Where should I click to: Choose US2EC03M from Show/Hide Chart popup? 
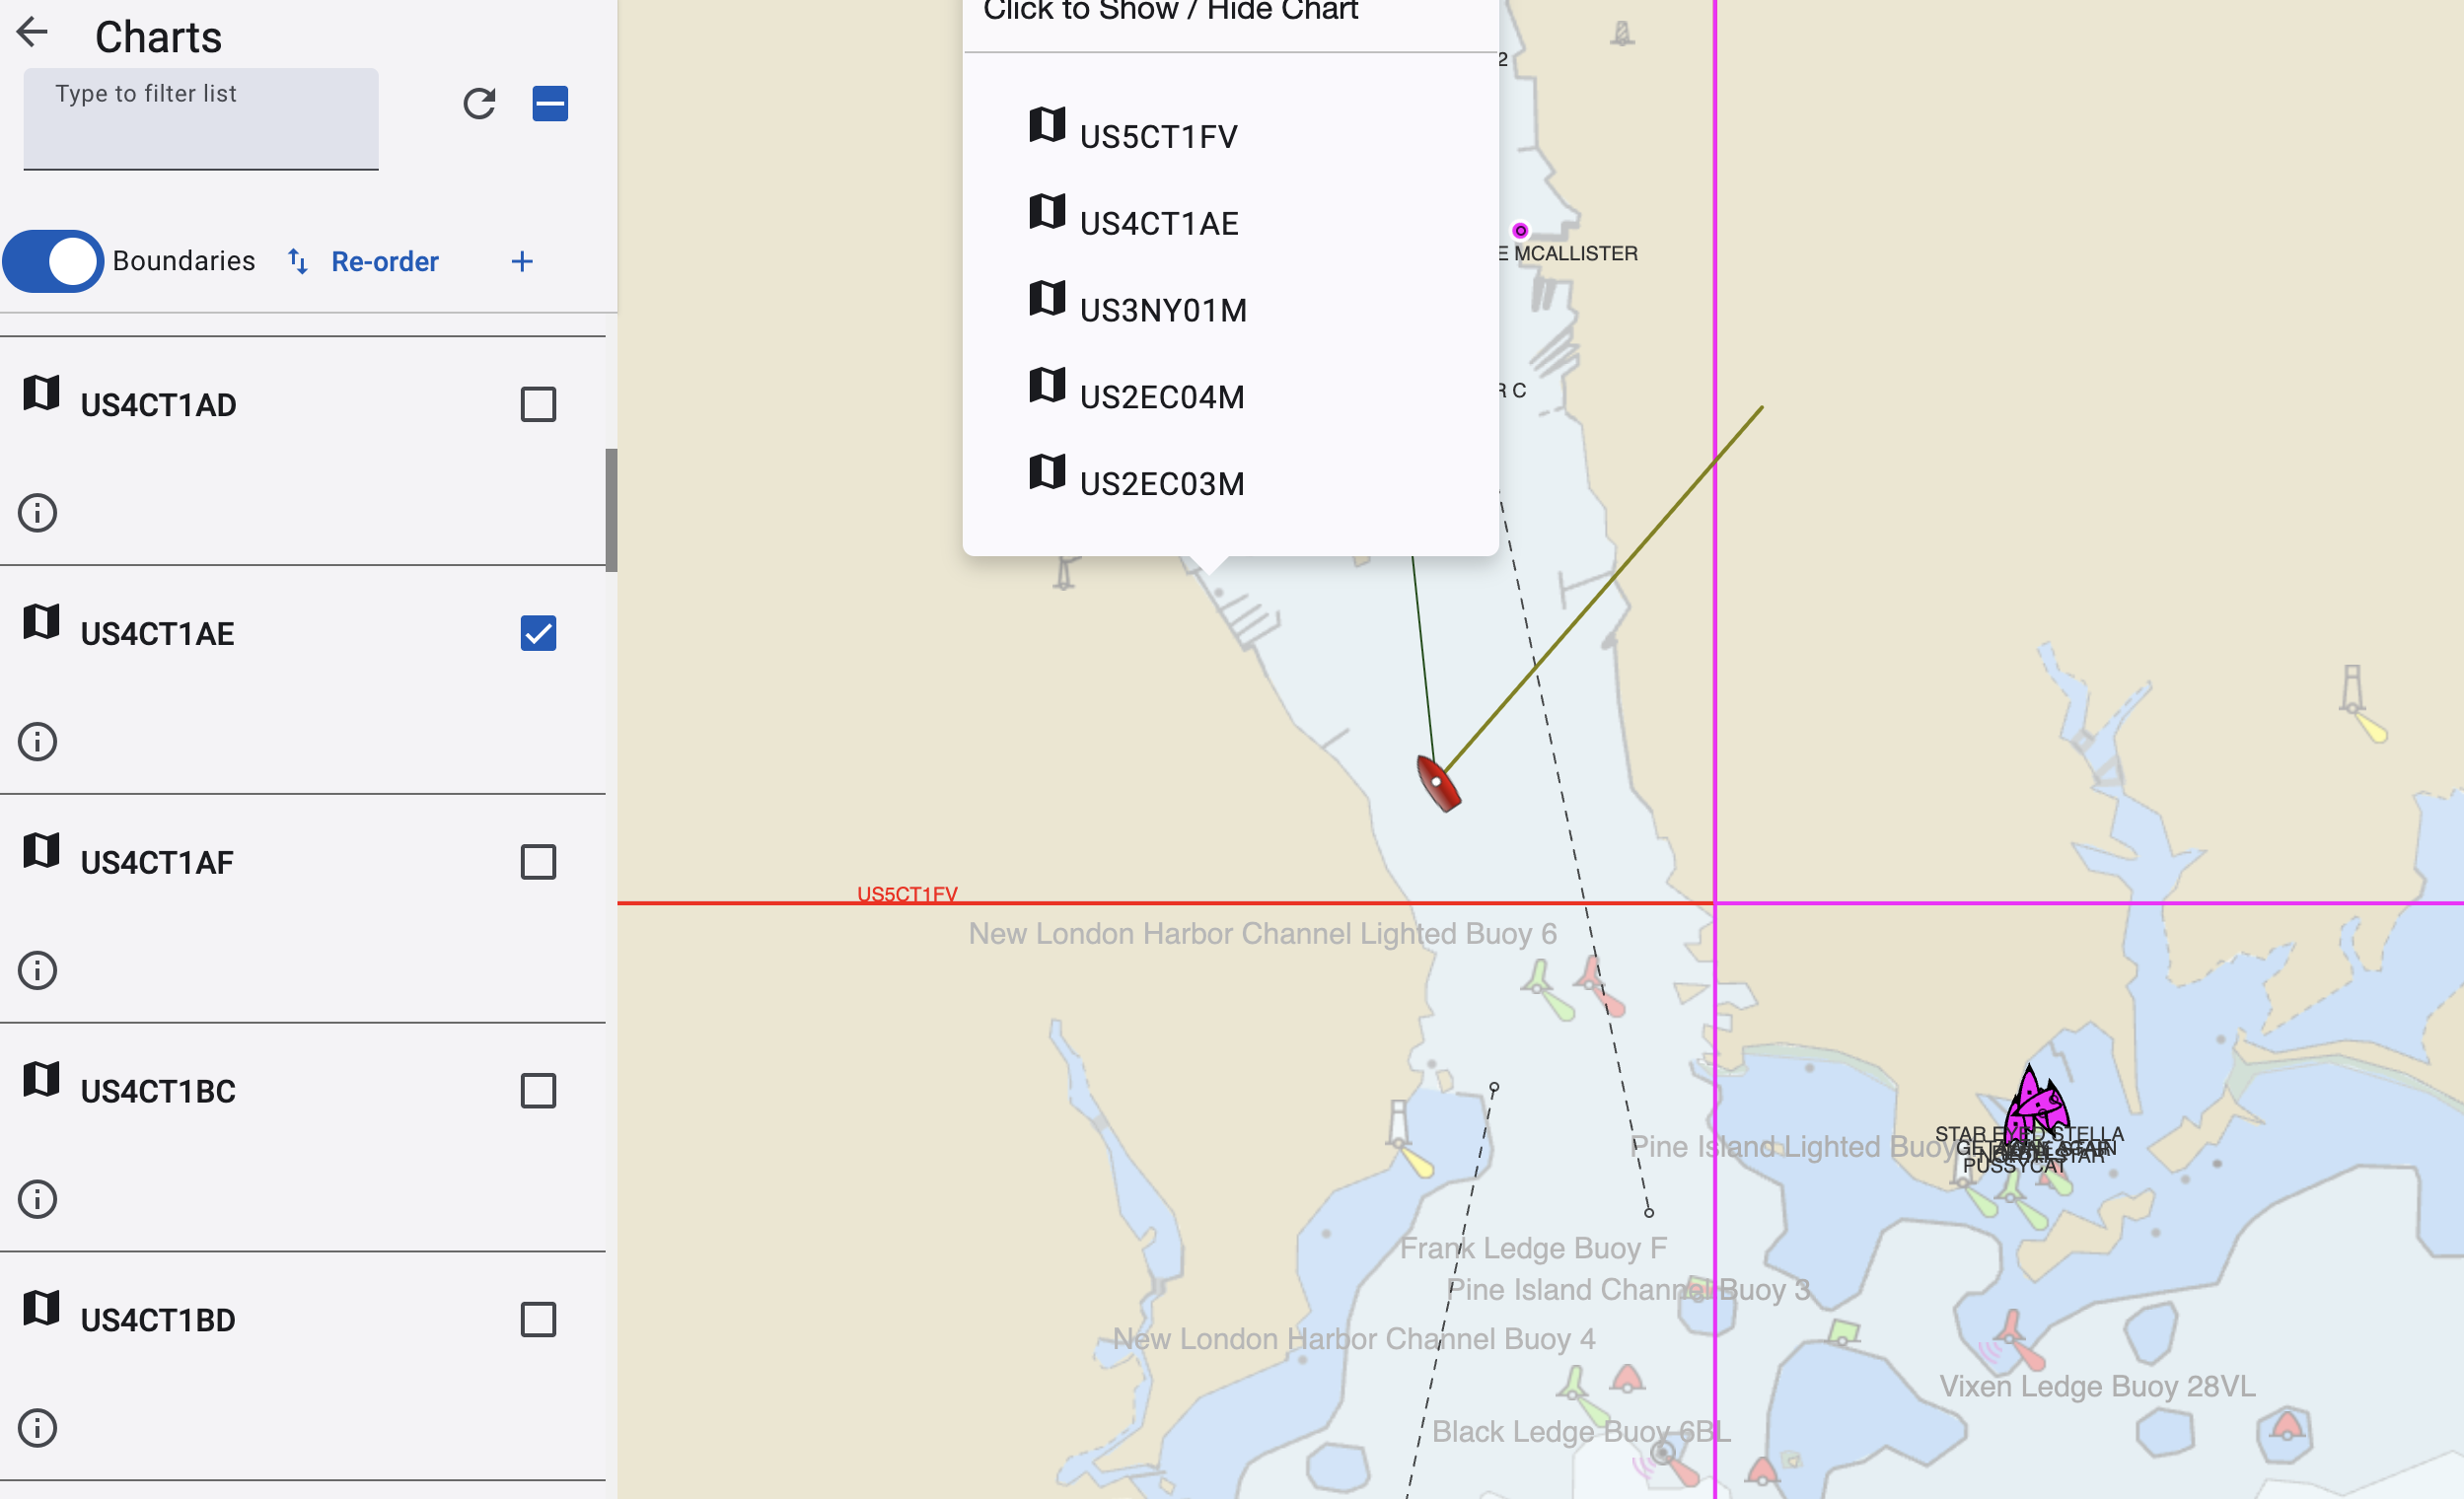[1161, 483]
